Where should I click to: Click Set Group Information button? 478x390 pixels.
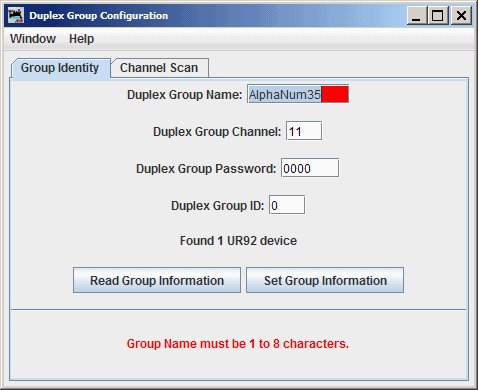point(325,280)
